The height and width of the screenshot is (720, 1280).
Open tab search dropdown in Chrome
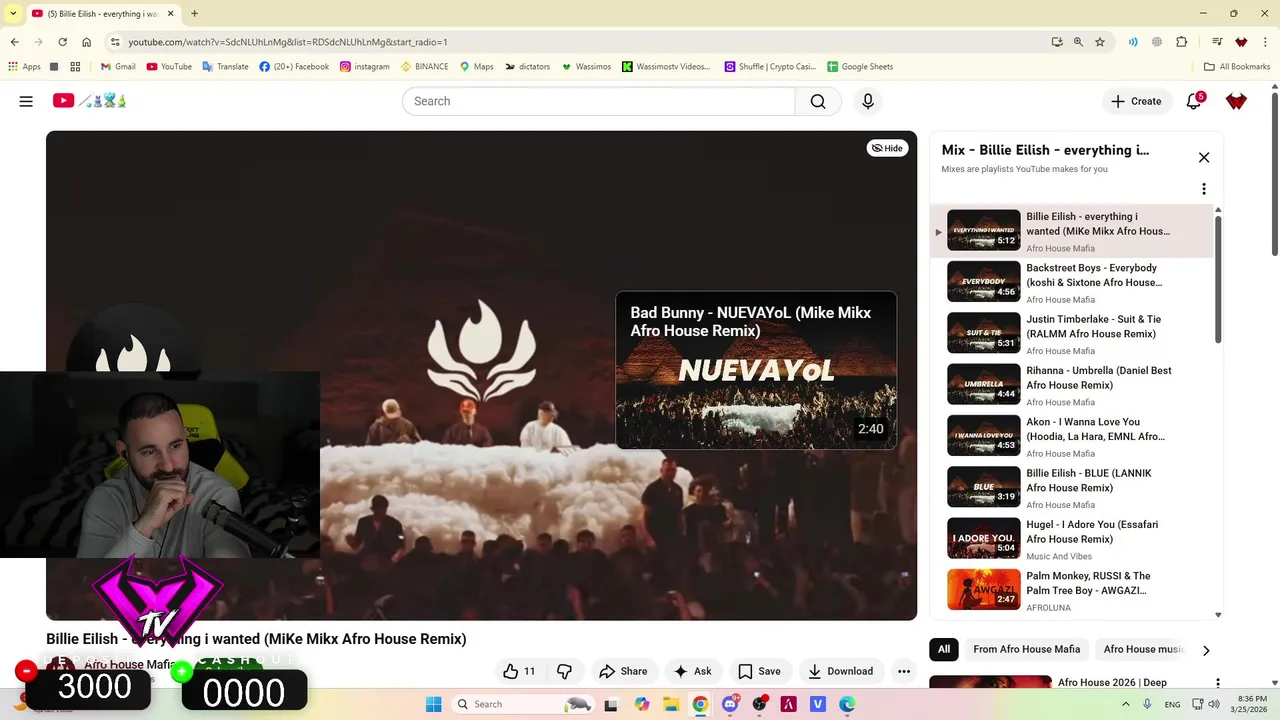(13, 13)
